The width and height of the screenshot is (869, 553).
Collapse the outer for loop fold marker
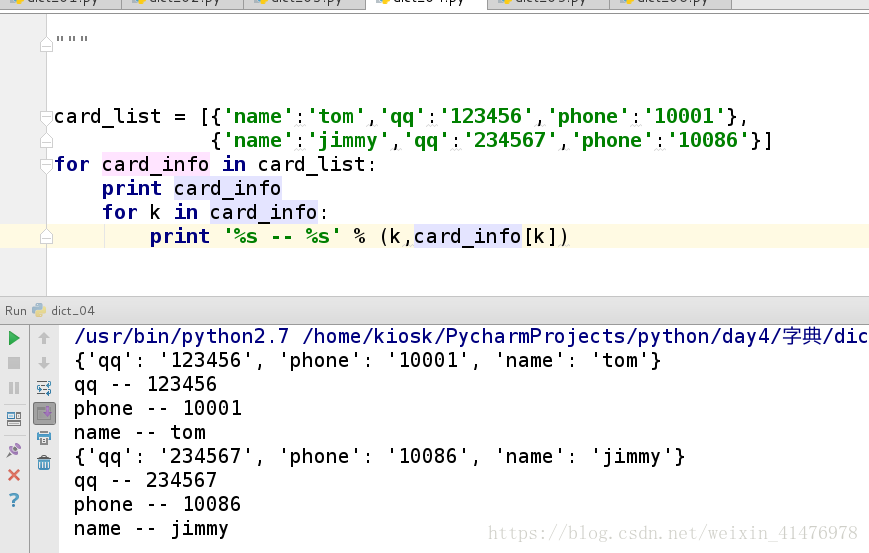pos(47,165)
